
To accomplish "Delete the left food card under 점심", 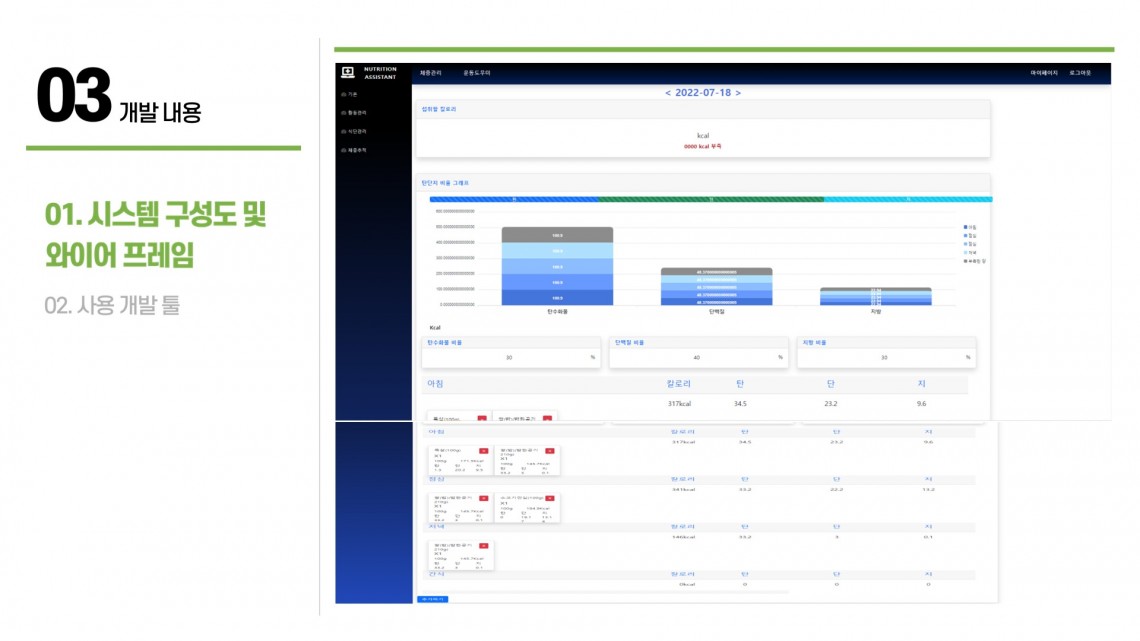I will [483, 498].
